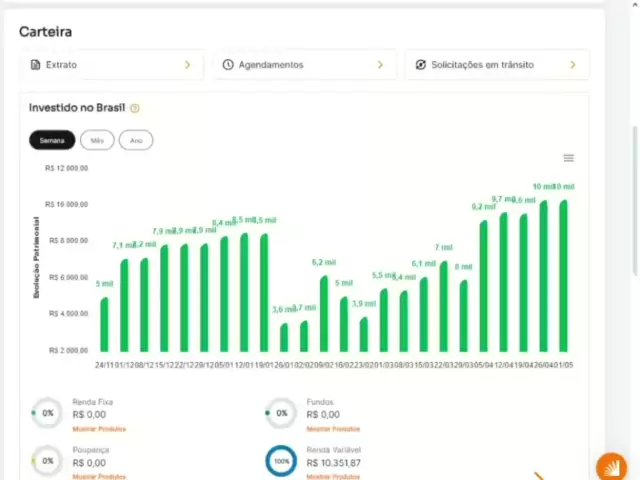Expand Agendamentos using its chevron arrow
This screenshot has width=640, height=480.
[x=380, y=65]
